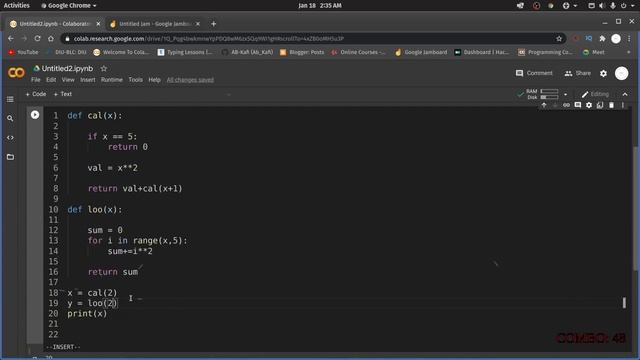
Task: Open the Tools menu
Action: (x=136, y=80)
